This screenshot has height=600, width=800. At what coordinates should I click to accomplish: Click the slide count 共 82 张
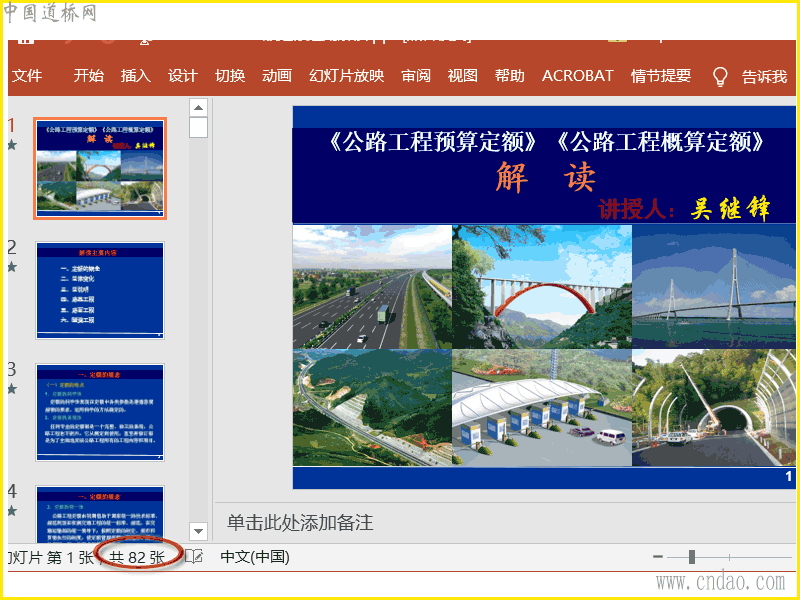(137, 558)
